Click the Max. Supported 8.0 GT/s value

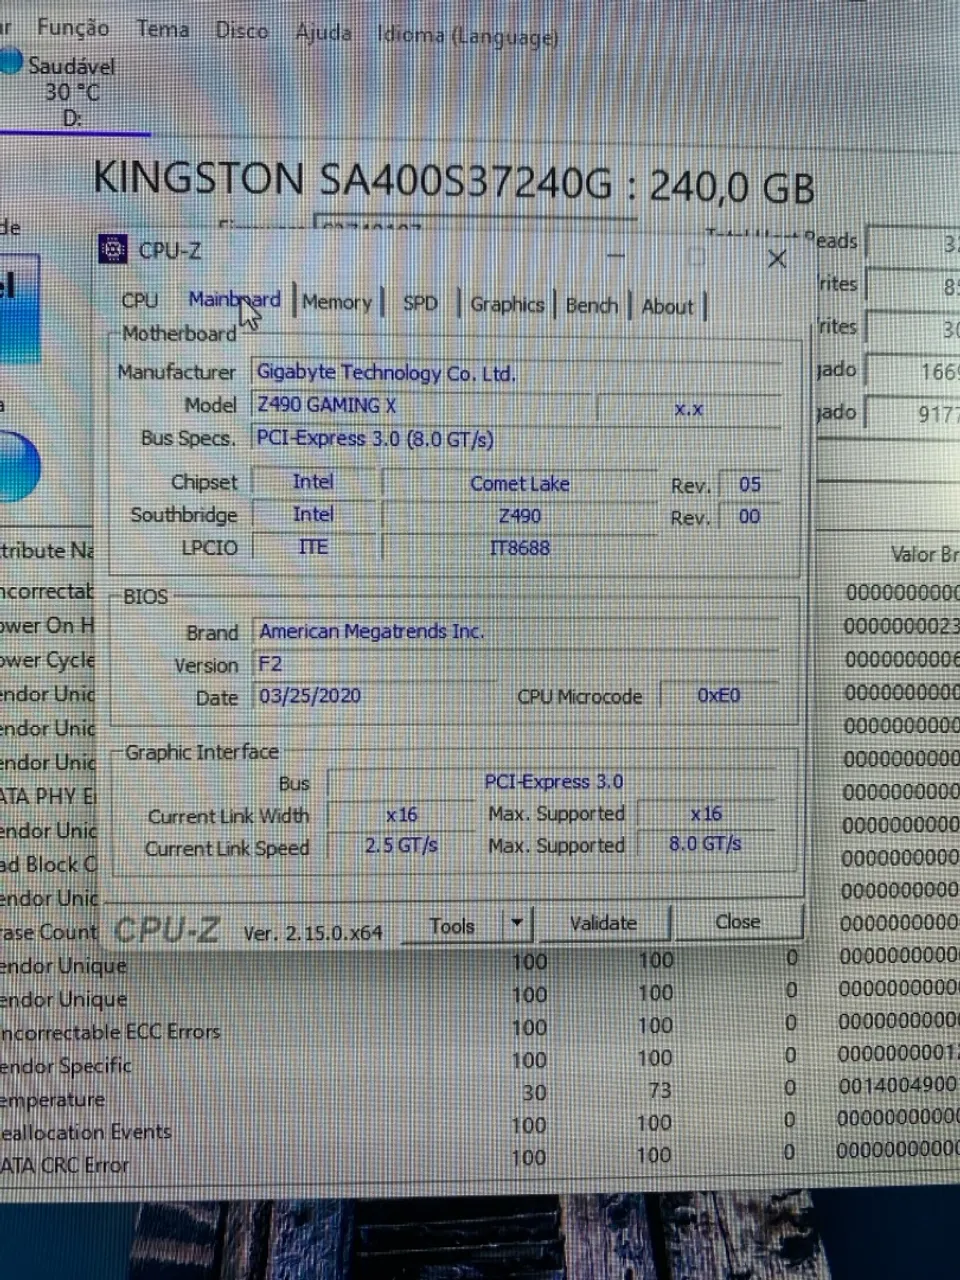pyautogui.click(x=706, y=844)
